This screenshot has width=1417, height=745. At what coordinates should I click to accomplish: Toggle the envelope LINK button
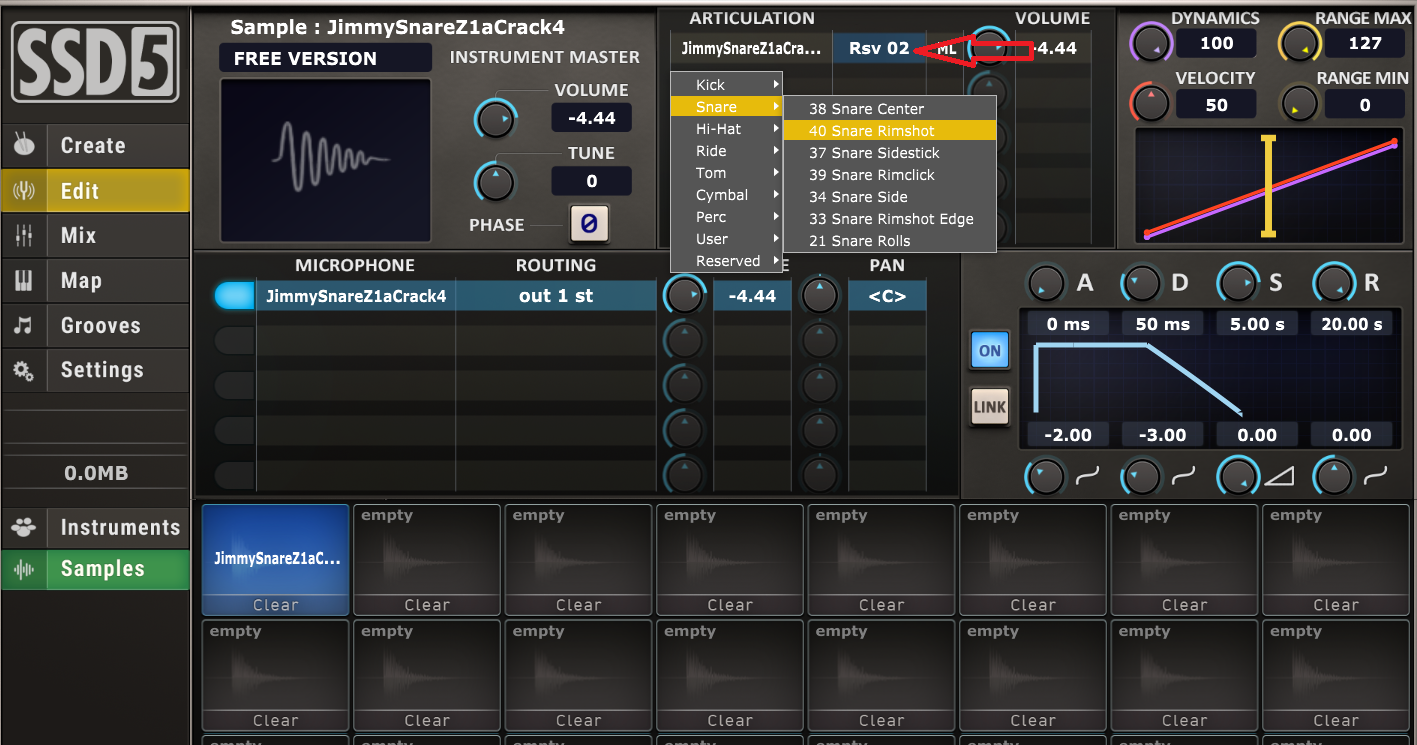tap(989, 407)
